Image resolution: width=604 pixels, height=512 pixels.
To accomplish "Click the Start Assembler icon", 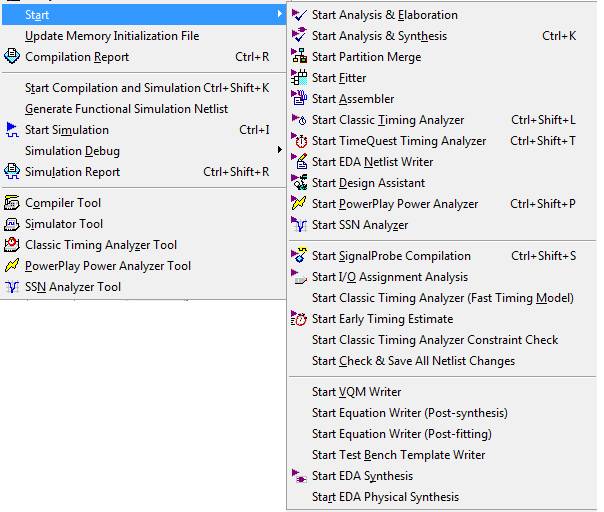I will 299,99.
